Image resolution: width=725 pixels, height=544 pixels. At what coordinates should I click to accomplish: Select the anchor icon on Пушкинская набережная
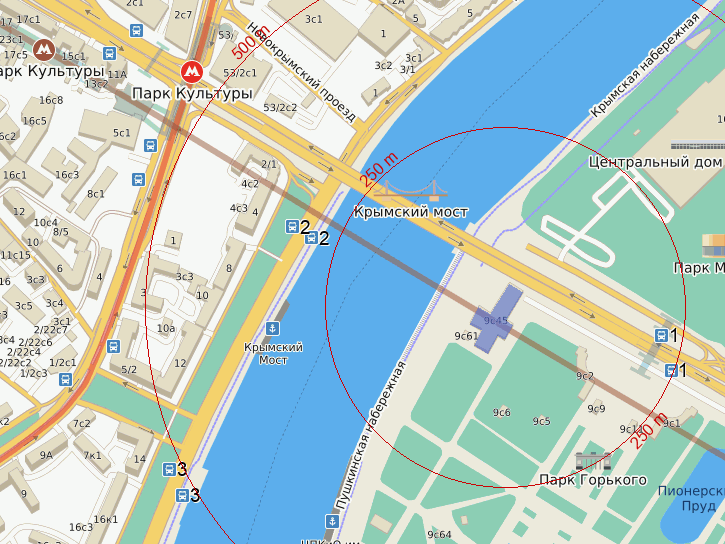[x=332, y=521]
